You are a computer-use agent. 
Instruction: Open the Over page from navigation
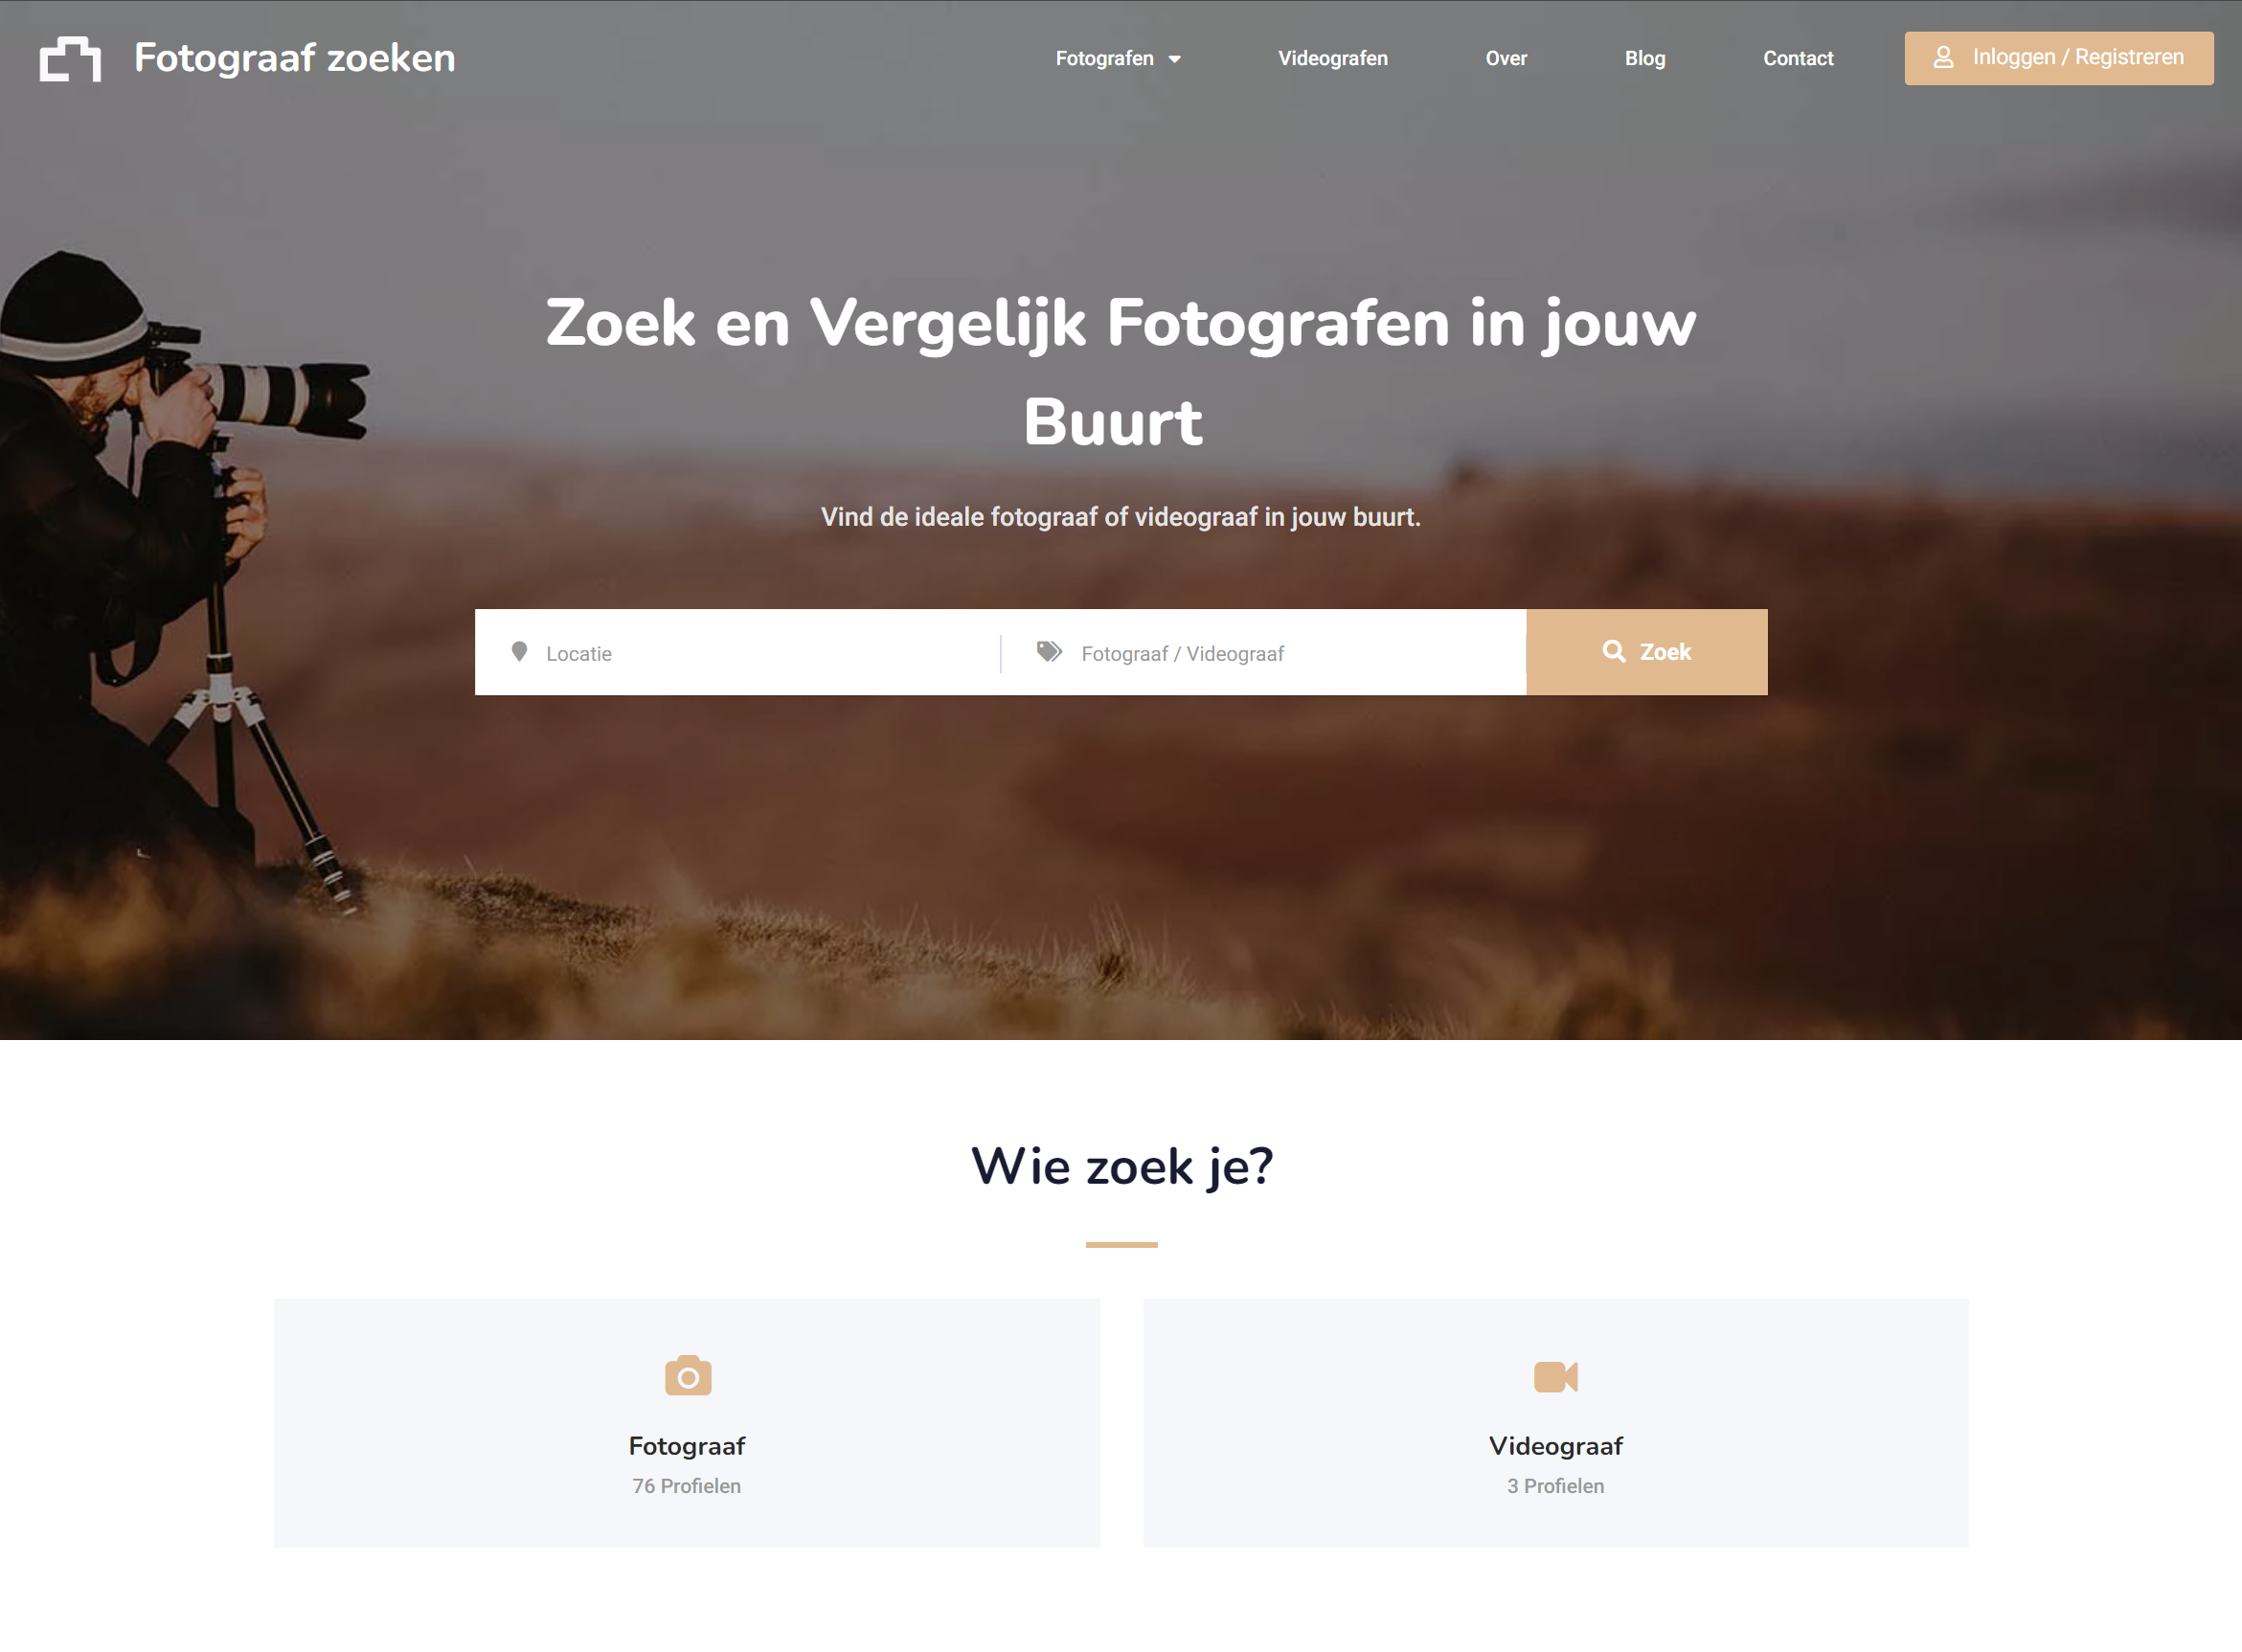[1505, 58]
